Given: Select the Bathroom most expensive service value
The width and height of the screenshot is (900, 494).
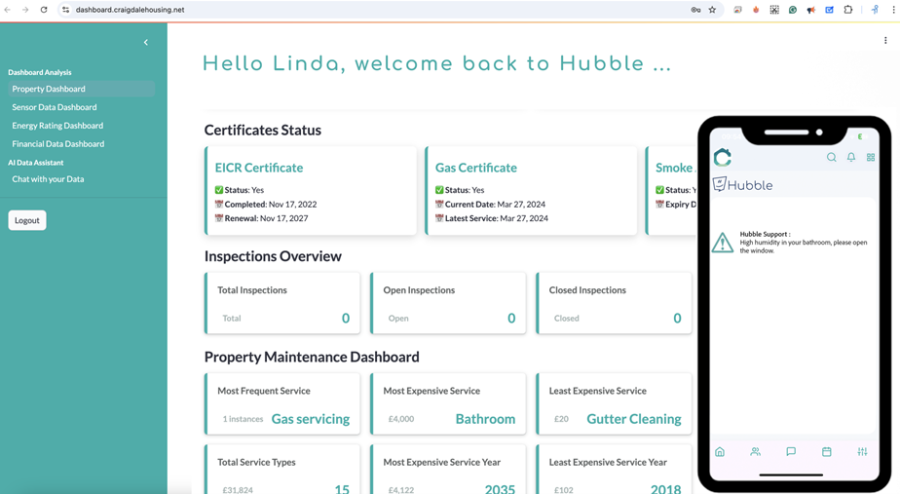Looking at the screenshot, I should pos(486,419).
